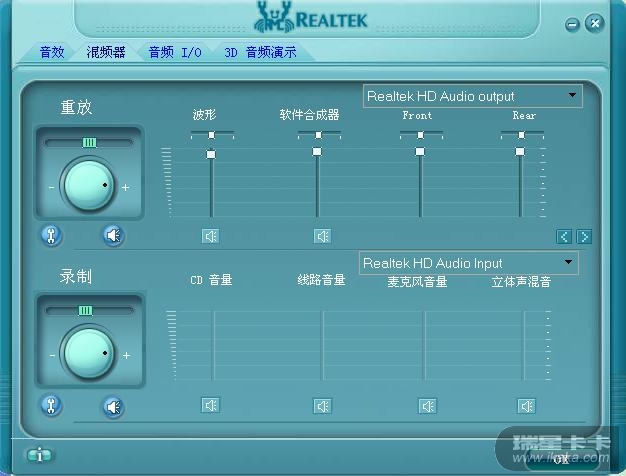Click the playback master volume knob
626x476 pixels.
point(88,185)
